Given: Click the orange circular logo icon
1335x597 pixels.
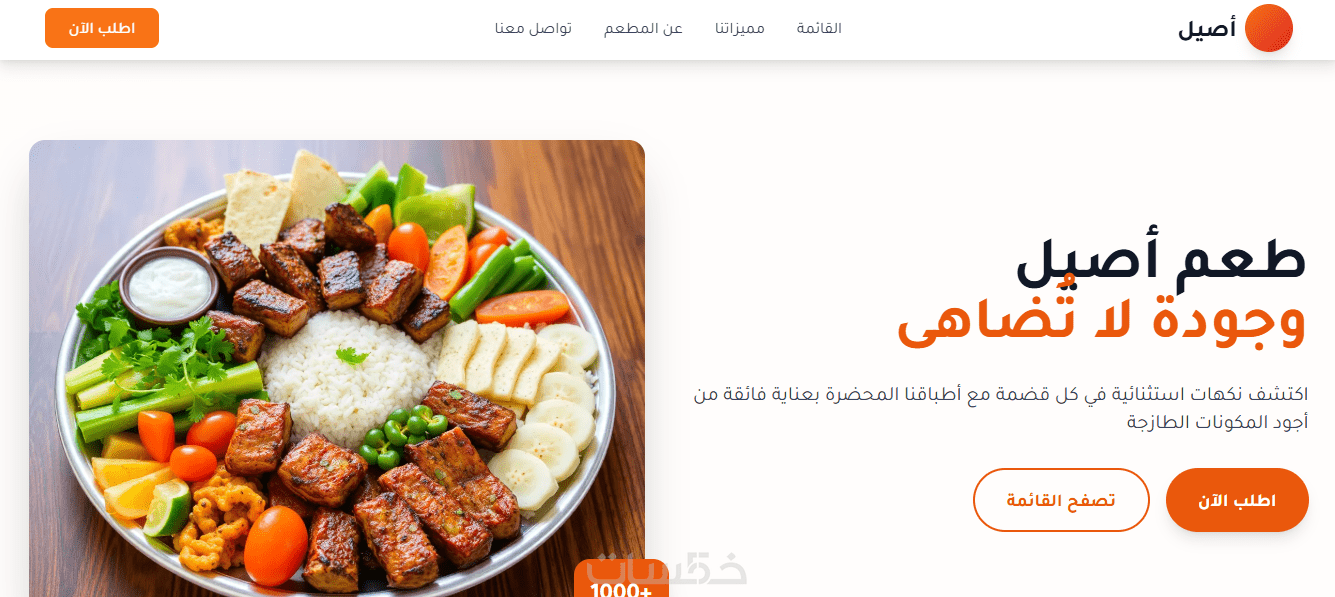Looking at the screenshot, I should pyautogui.click(x=1269, y=28).
